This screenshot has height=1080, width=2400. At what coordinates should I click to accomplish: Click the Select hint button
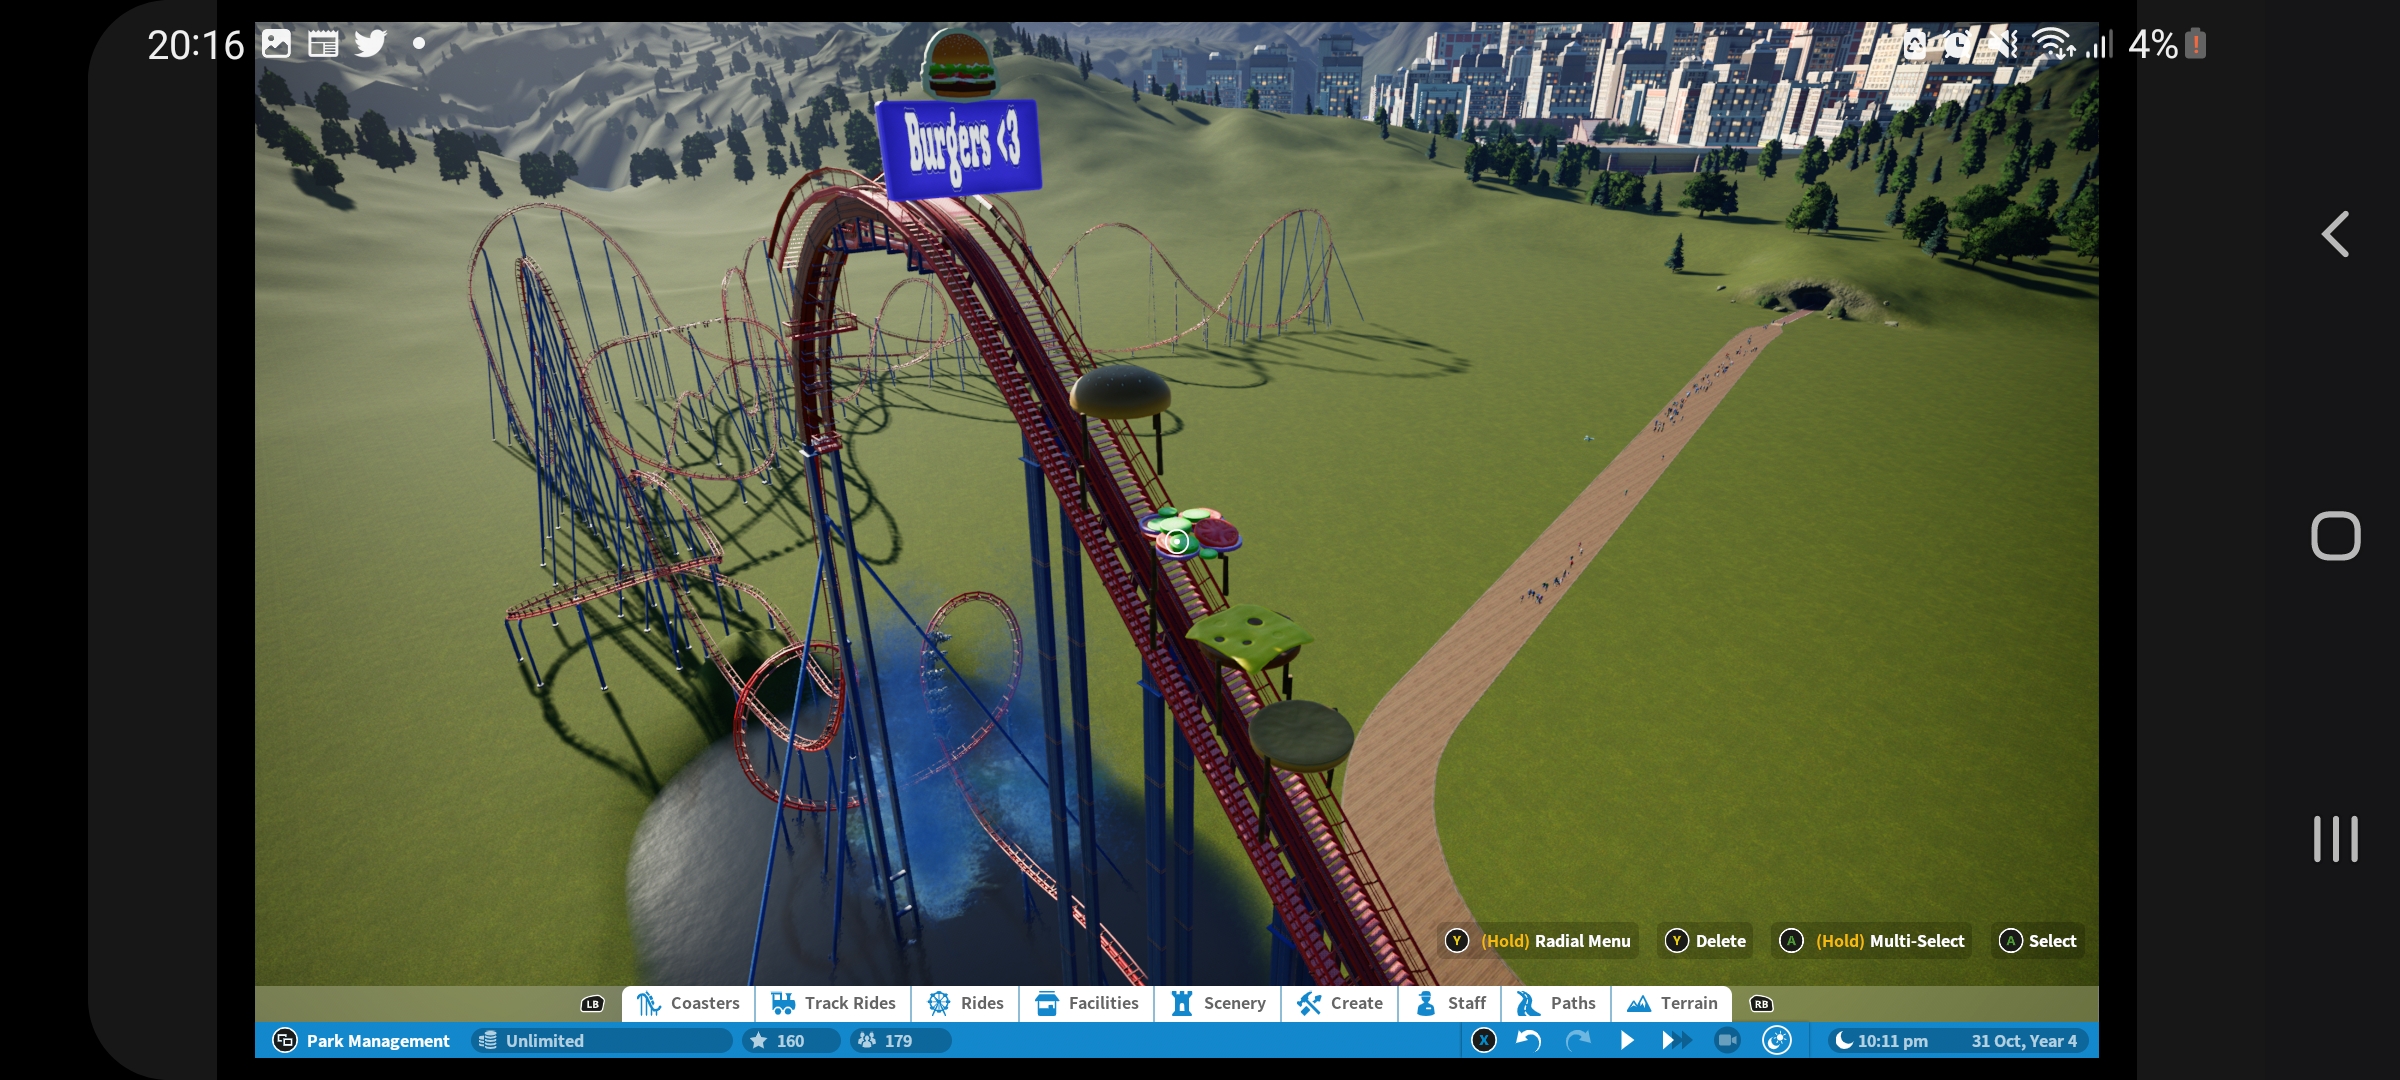2037,940
